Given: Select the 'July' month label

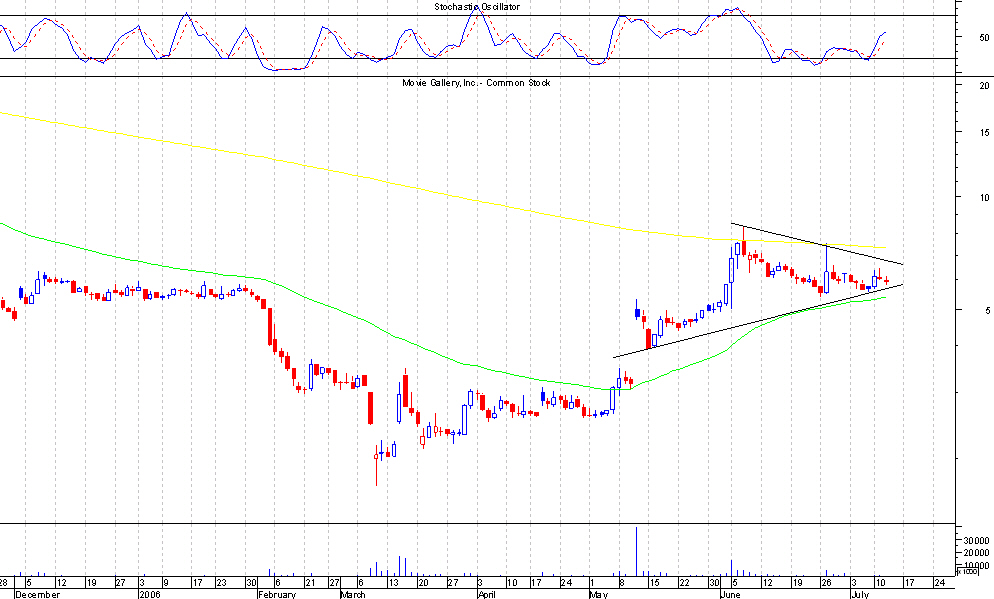Looking at the screenshot, I should (x=860, y=595).
